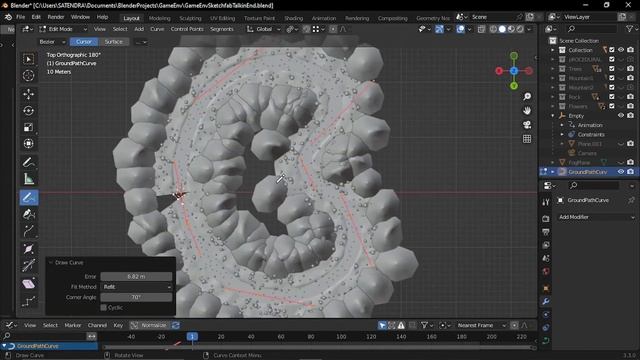Viewport: 640px width, 360px height.
Task: Collapse the Empty object tree
Action: 553,116
